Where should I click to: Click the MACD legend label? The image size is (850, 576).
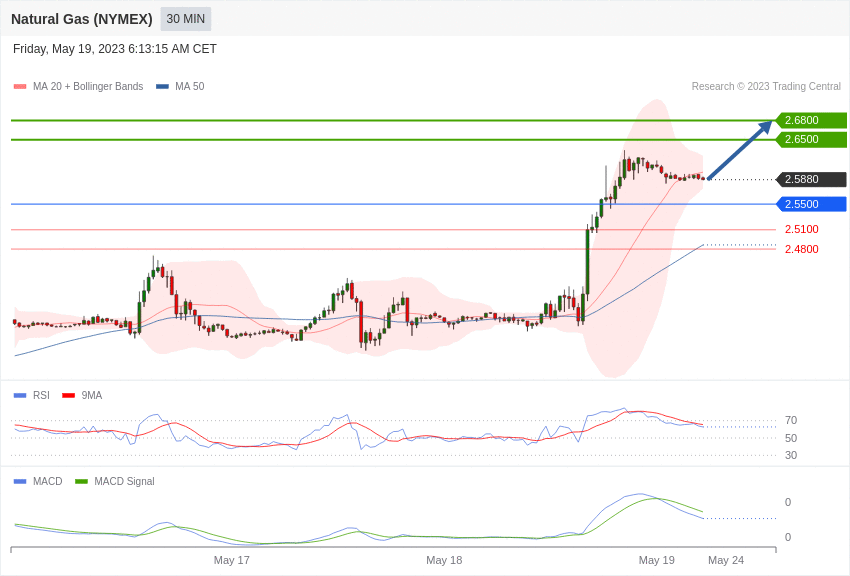(48, 481)
